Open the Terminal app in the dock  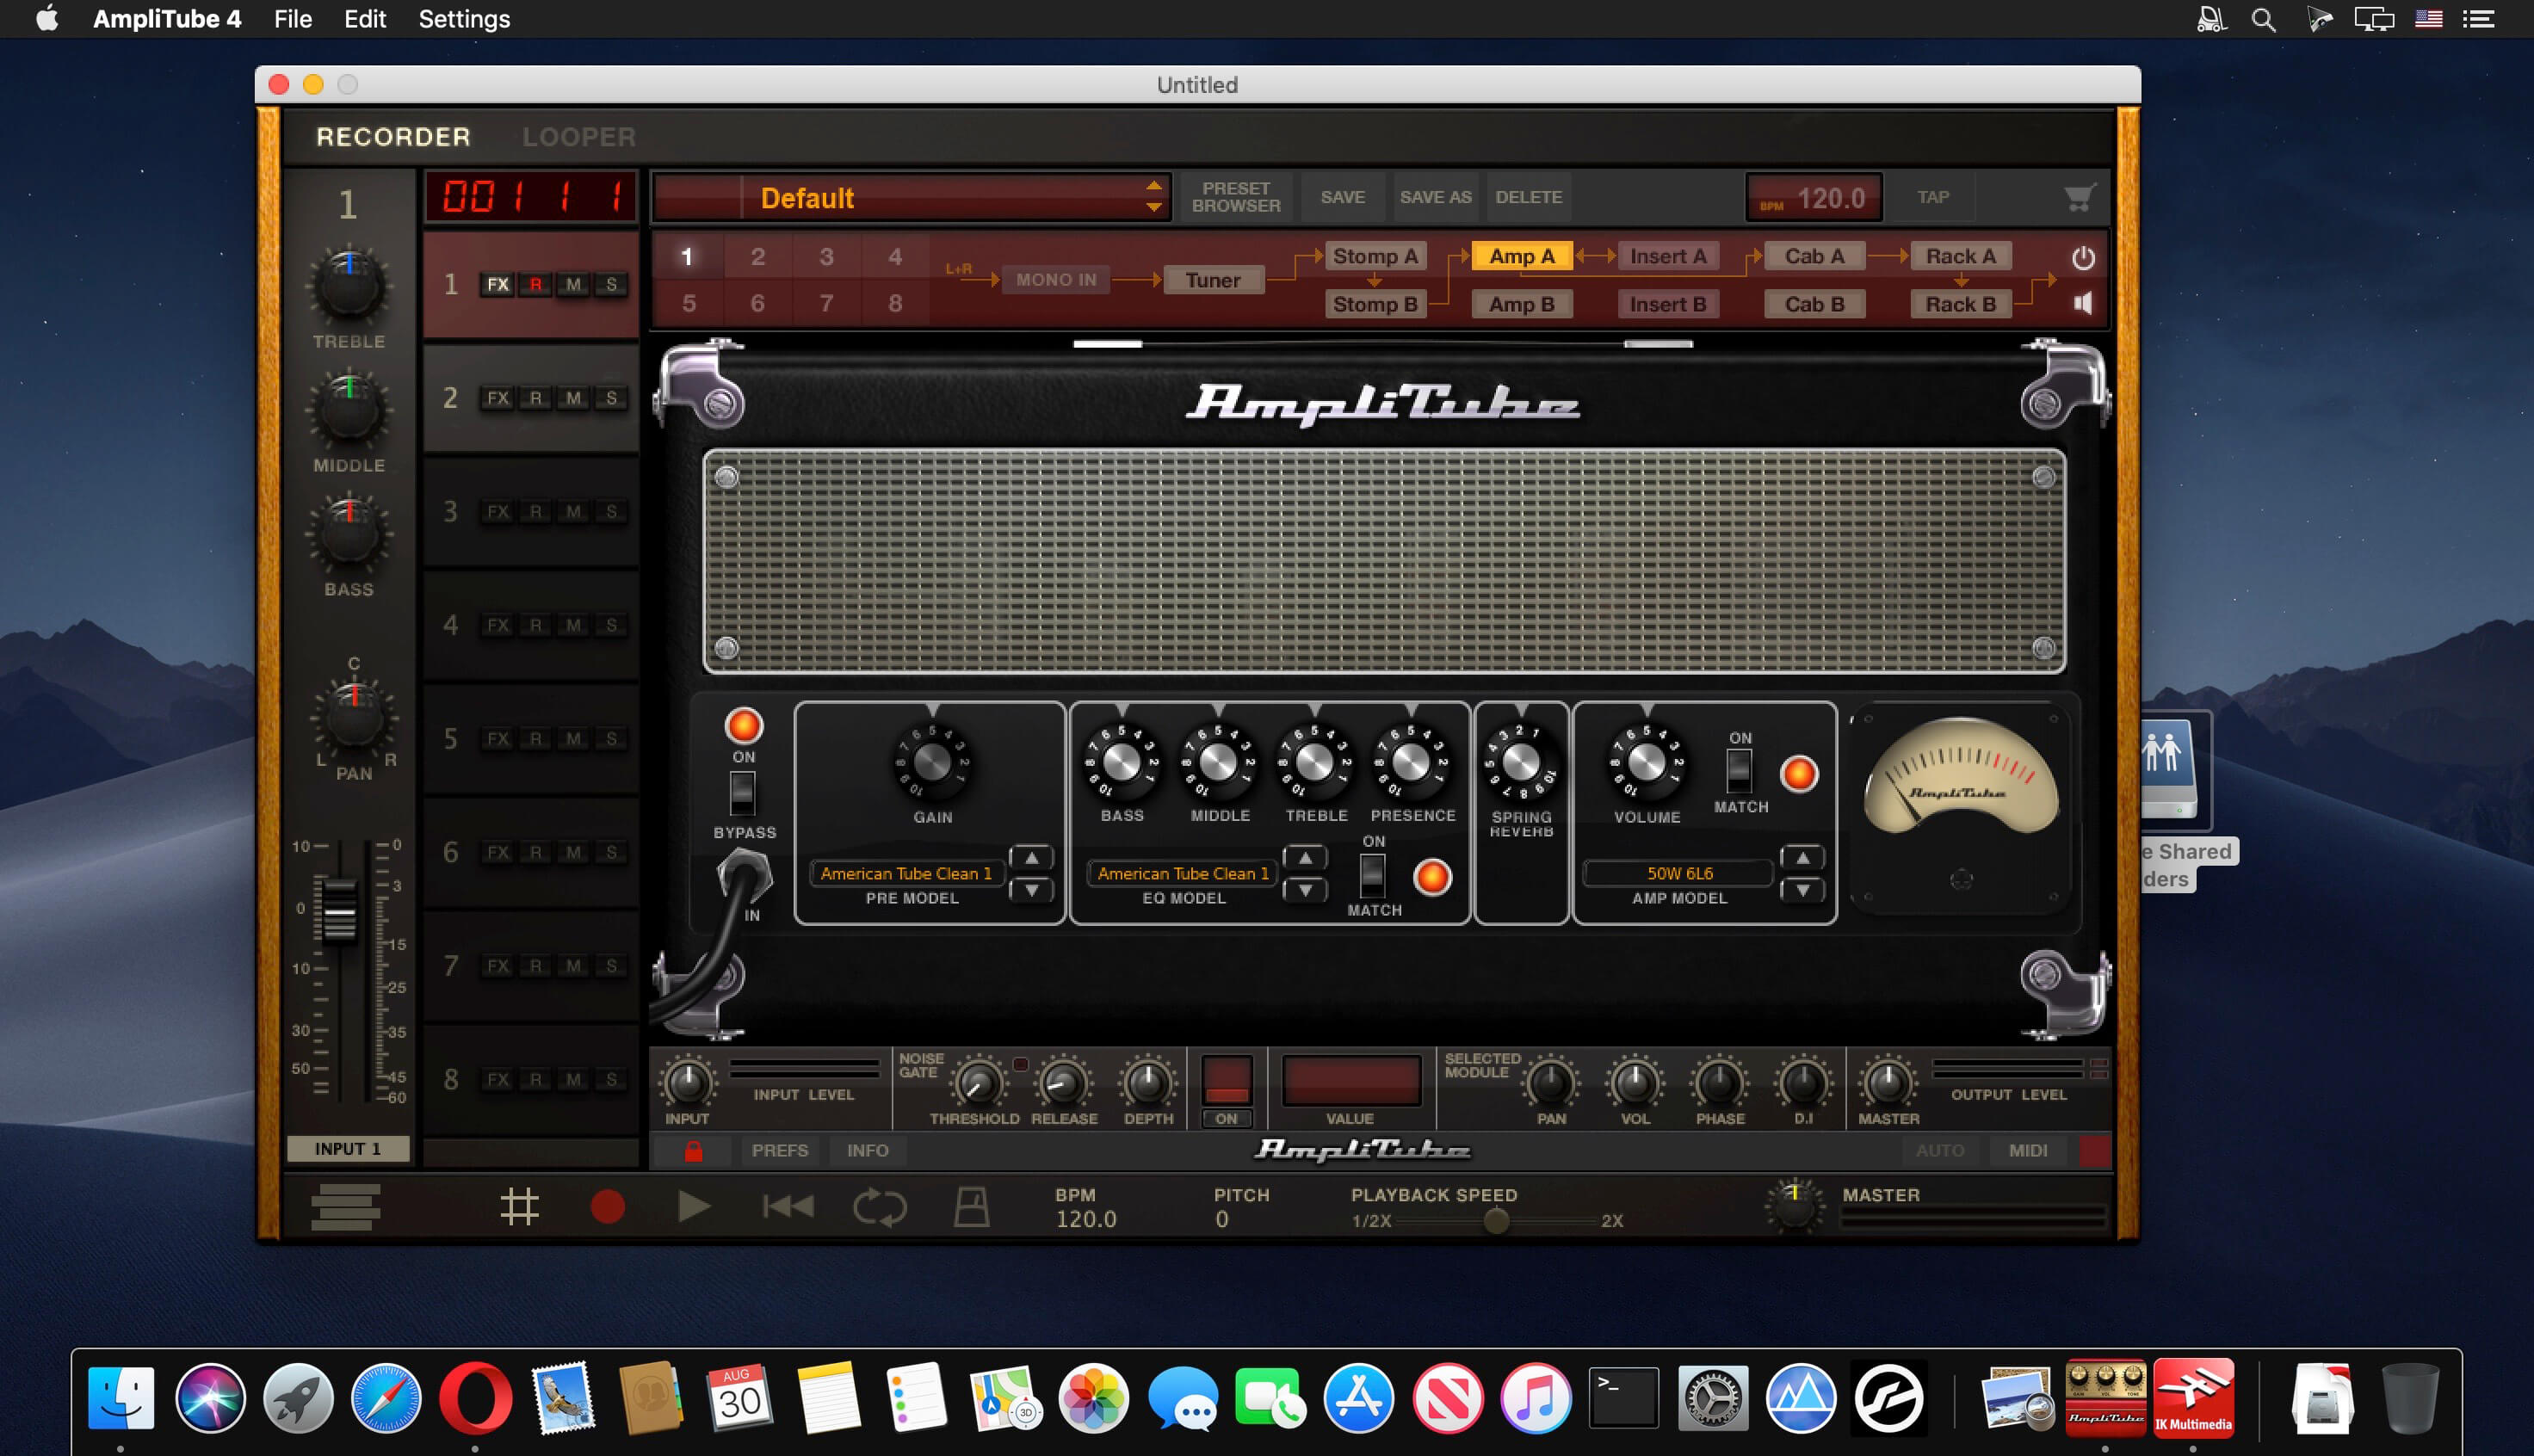point(1623,1398)
